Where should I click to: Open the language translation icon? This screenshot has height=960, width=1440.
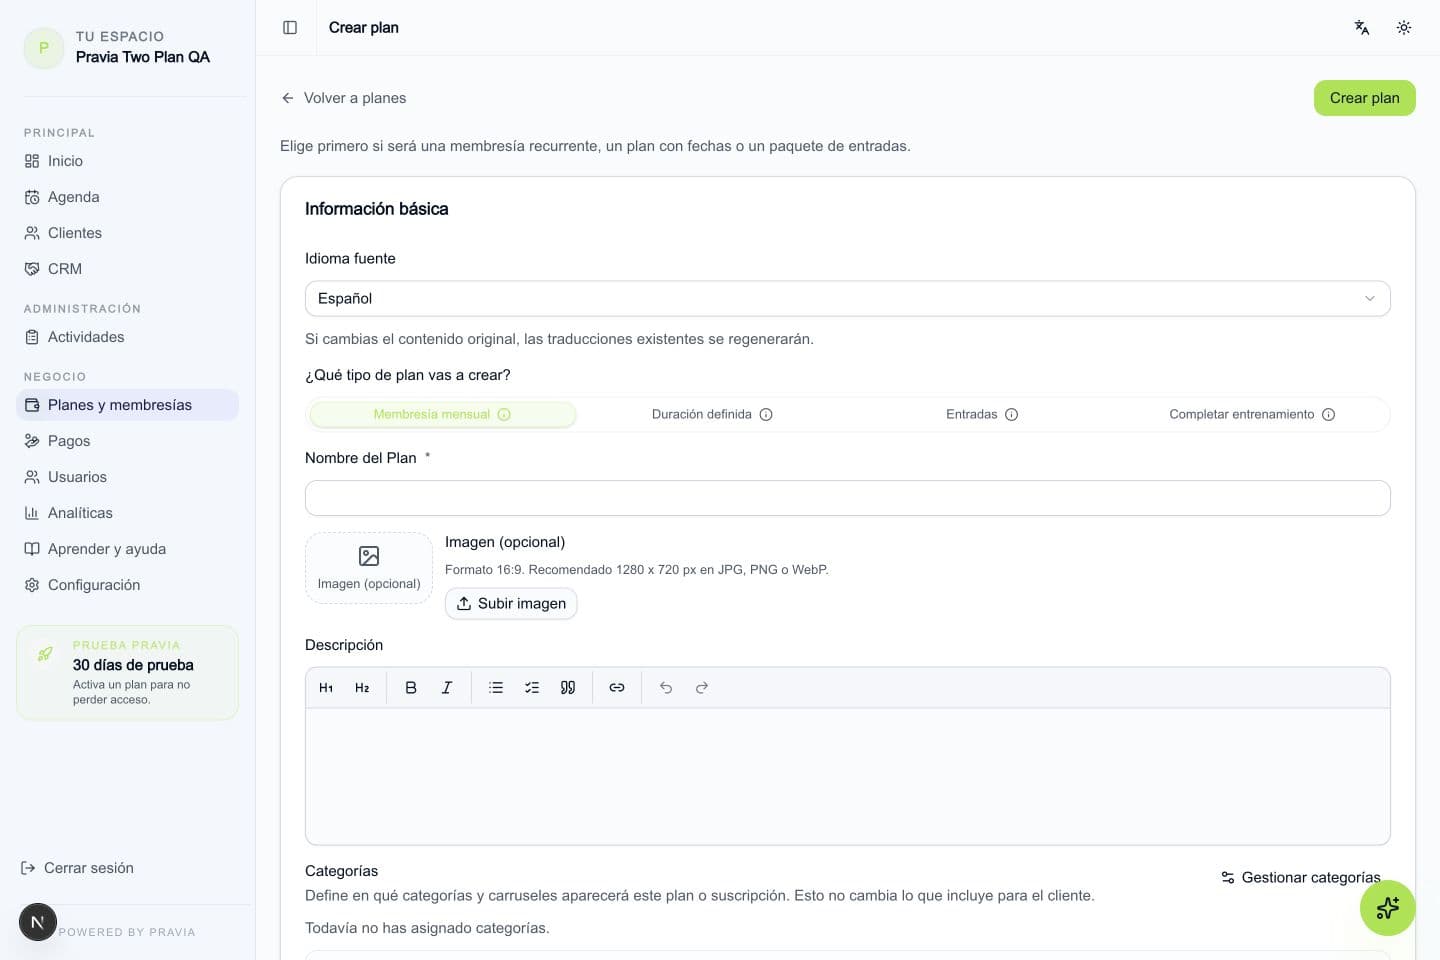coord(1361,28)
